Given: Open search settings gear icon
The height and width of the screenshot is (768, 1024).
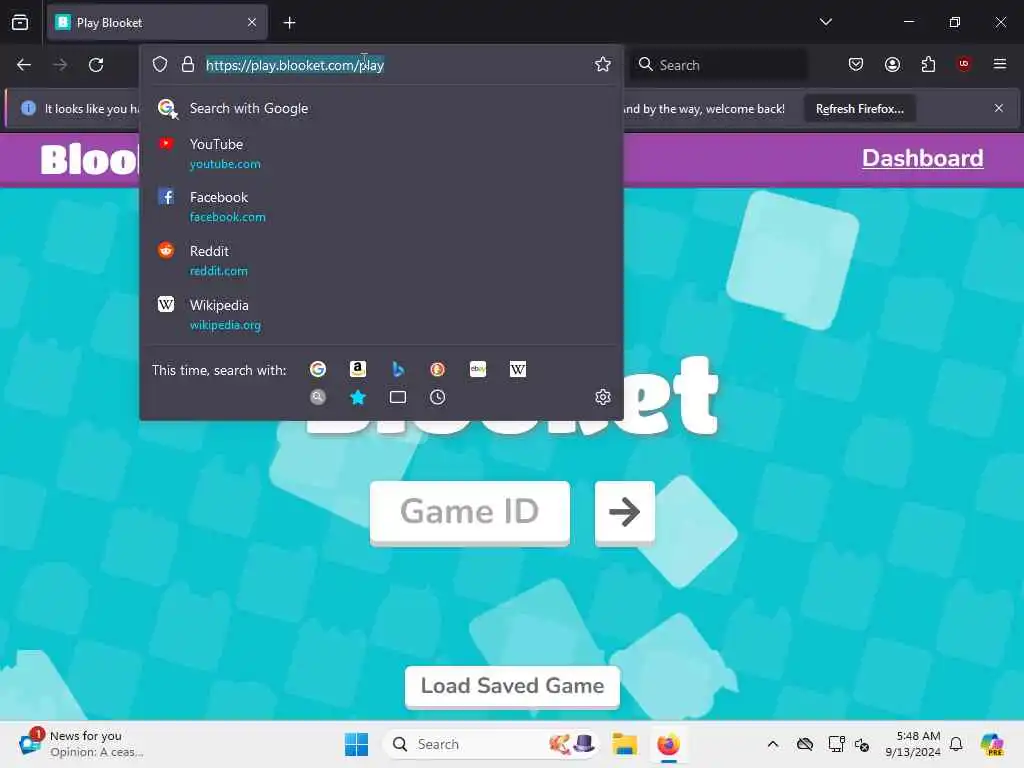Looking at the screenshot, I should (x=603, y=397).
